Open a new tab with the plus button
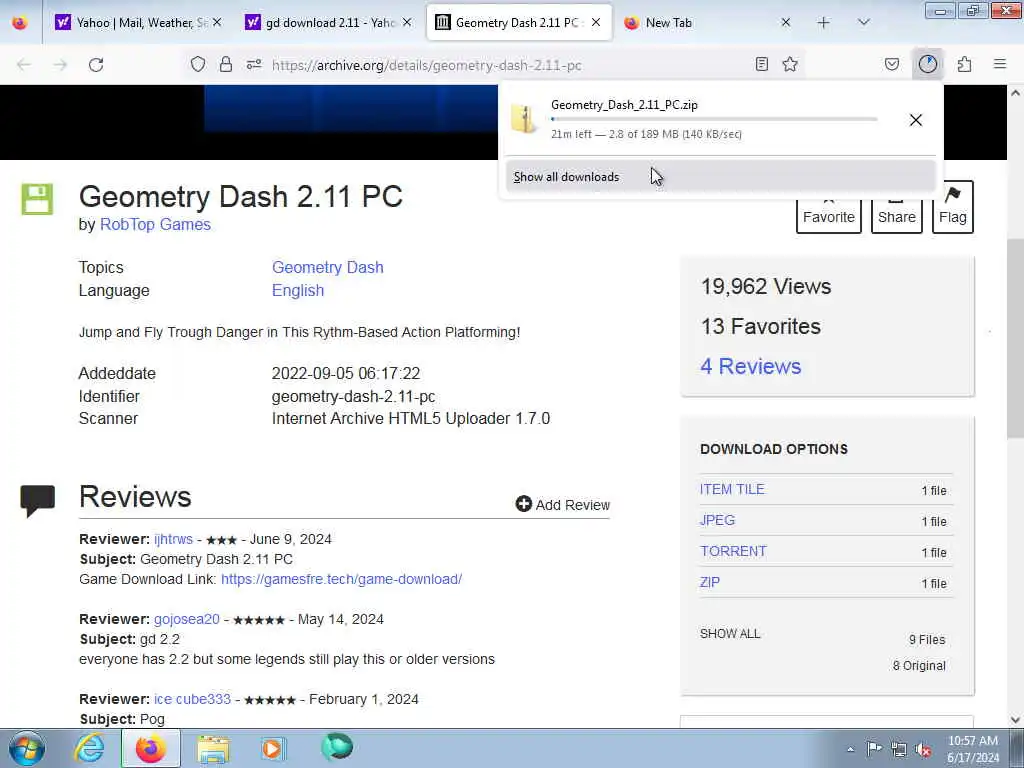Viewport: 1024px width, 768px height. (824, 23)
